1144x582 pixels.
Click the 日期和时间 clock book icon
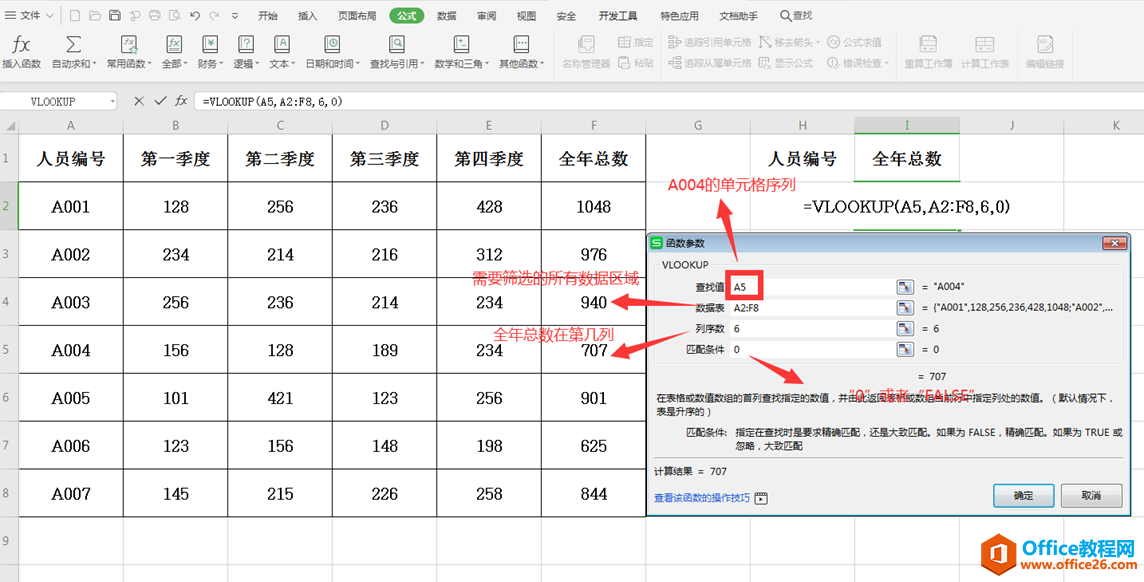click(332, 44)
